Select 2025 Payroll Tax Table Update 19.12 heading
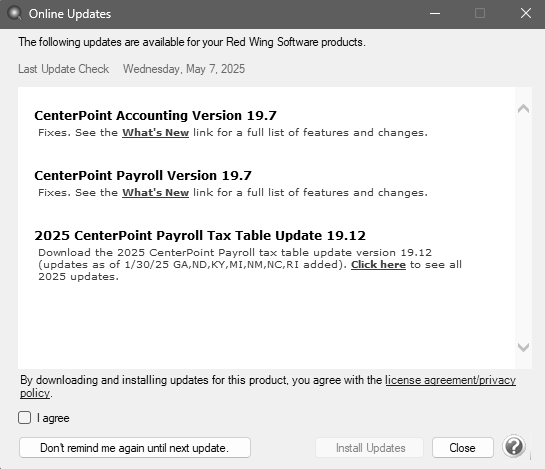The image size is (545, 469). (x=200, y=236)
